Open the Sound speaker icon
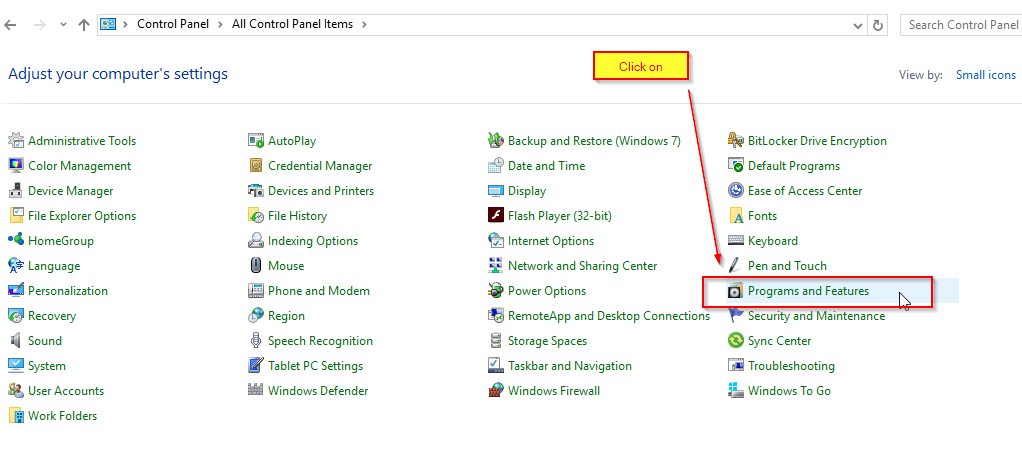The image size is (1022, 467). click(x=16, y=340)
